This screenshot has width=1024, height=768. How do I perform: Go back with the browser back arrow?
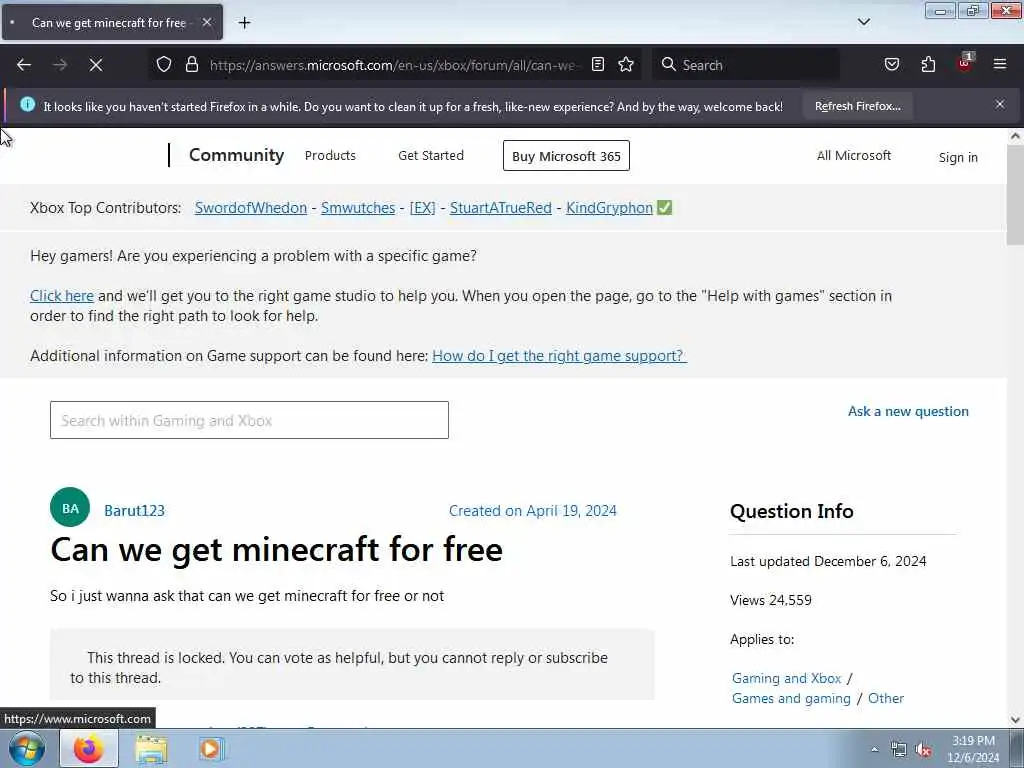[x=24, y=65]
